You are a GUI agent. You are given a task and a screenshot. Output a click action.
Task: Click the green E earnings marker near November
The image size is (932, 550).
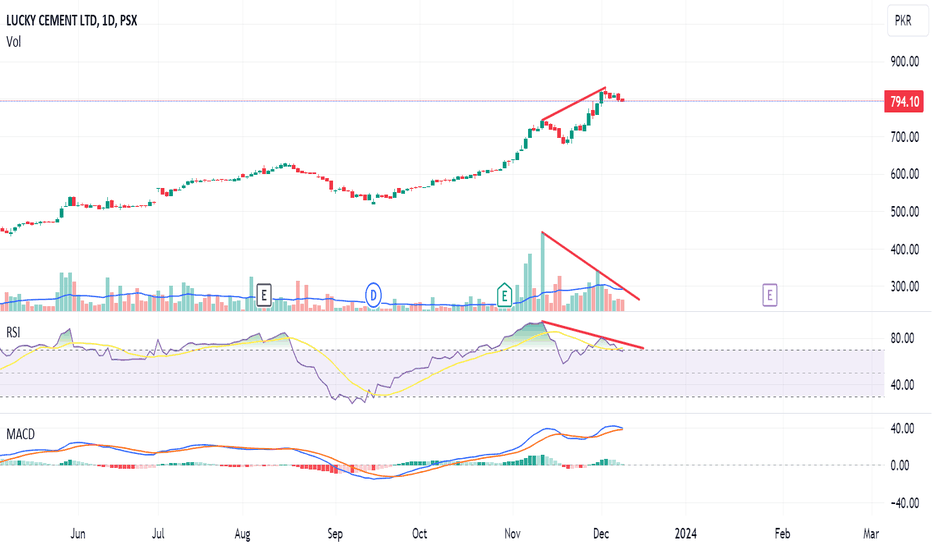(504, 294)
